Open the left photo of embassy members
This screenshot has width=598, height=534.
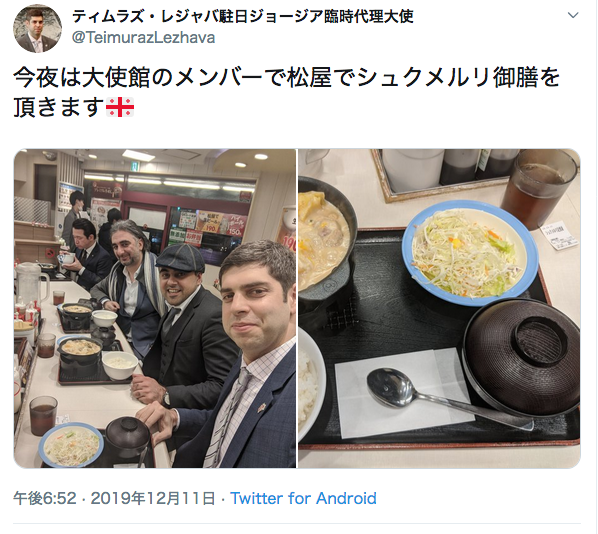pyautogui.click(x=155, y=308)
